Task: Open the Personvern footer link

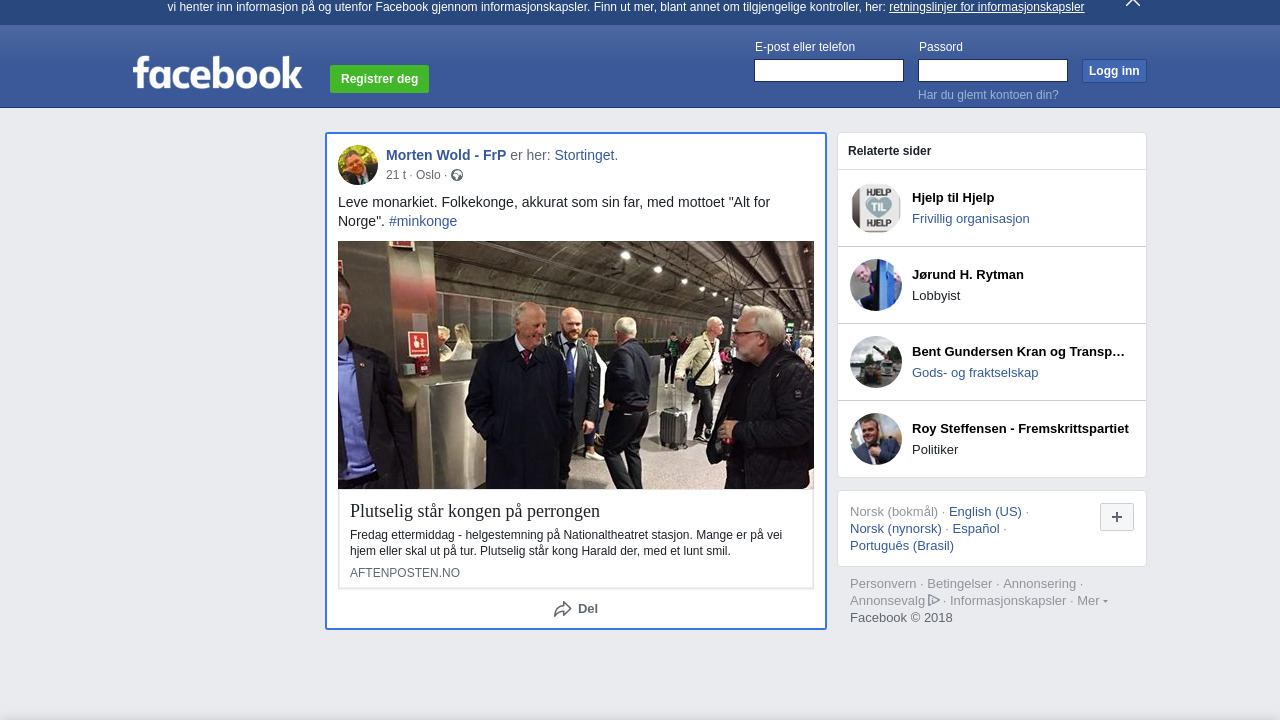Action: tap(883, 583)
